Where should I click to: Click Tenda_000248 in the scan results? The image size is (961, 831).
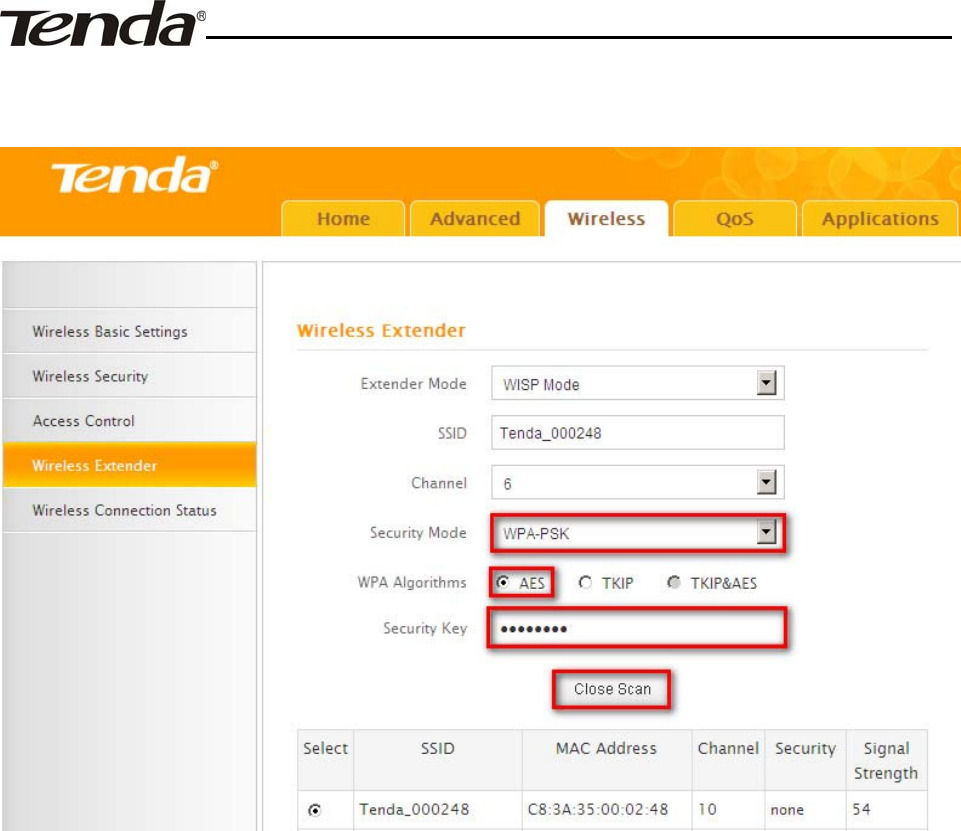pos(414,810)
